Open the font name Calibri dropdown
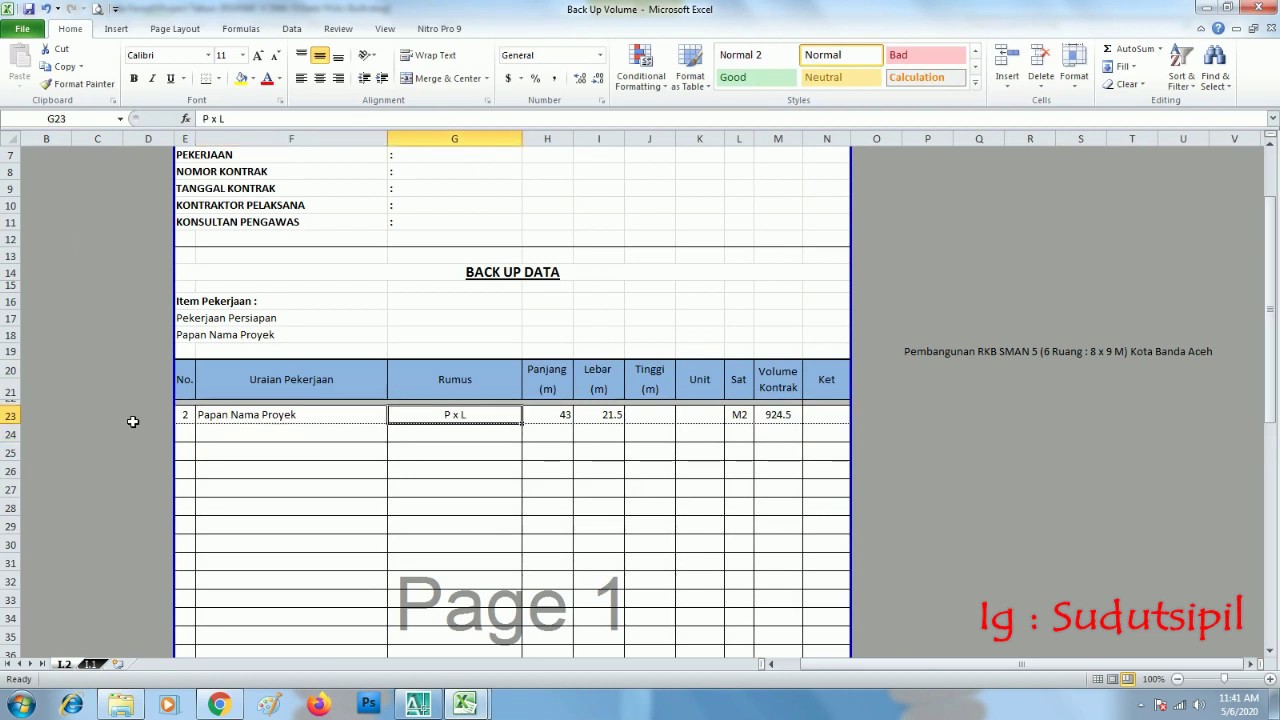 pos(208,55)
